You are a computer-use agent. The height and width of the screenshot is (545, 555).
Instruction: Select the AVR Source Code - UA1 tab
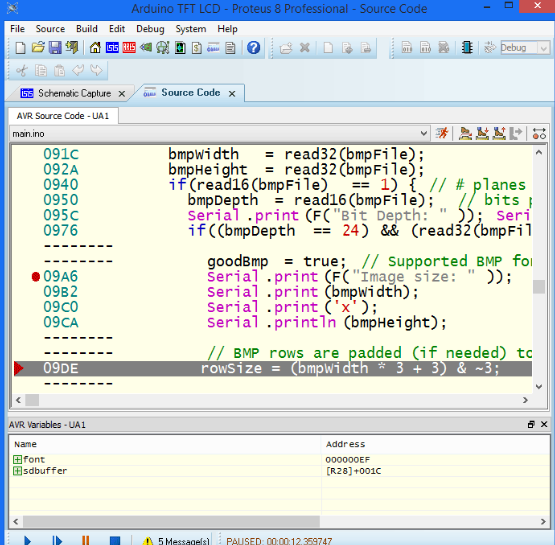coord(63,116)
